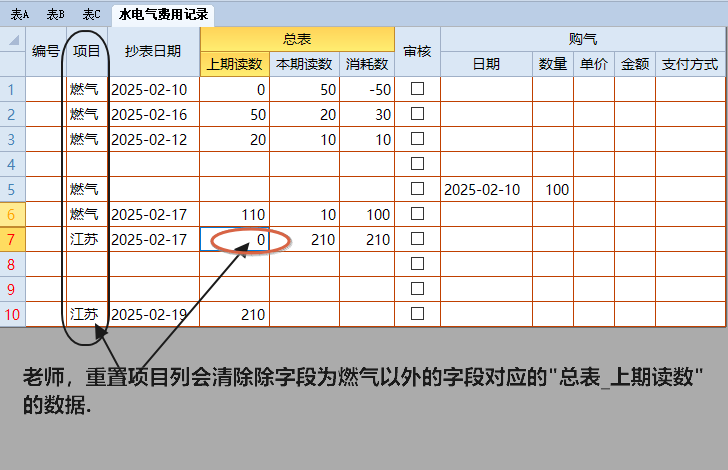This screenshot has height=470, width=728.
Task: Click the 消耗数 column header
Action: tap(367, 64)
